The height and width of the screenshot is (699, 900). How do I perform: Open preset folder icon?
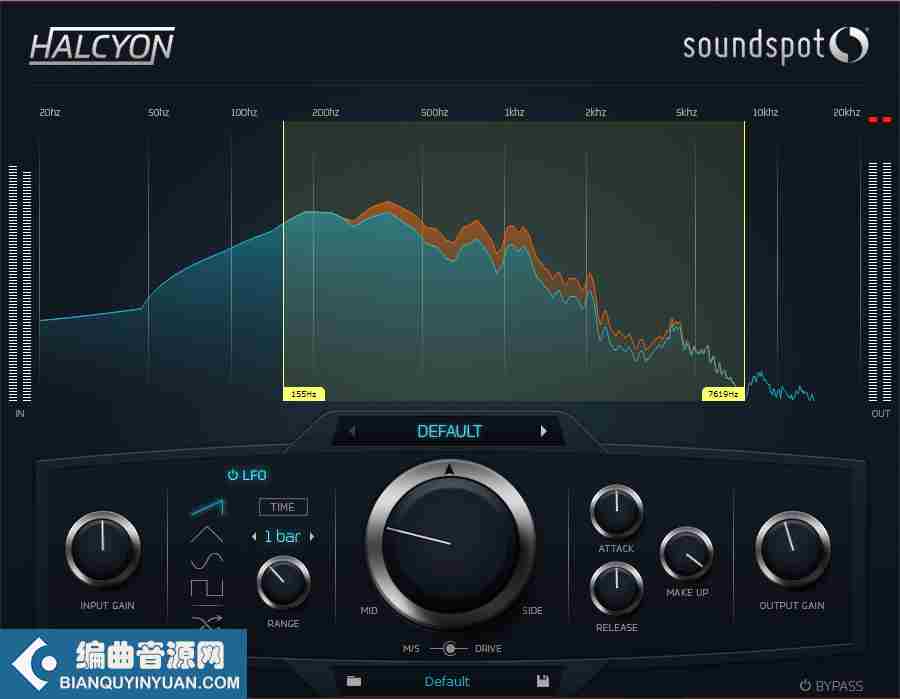(x=354, y=681)
